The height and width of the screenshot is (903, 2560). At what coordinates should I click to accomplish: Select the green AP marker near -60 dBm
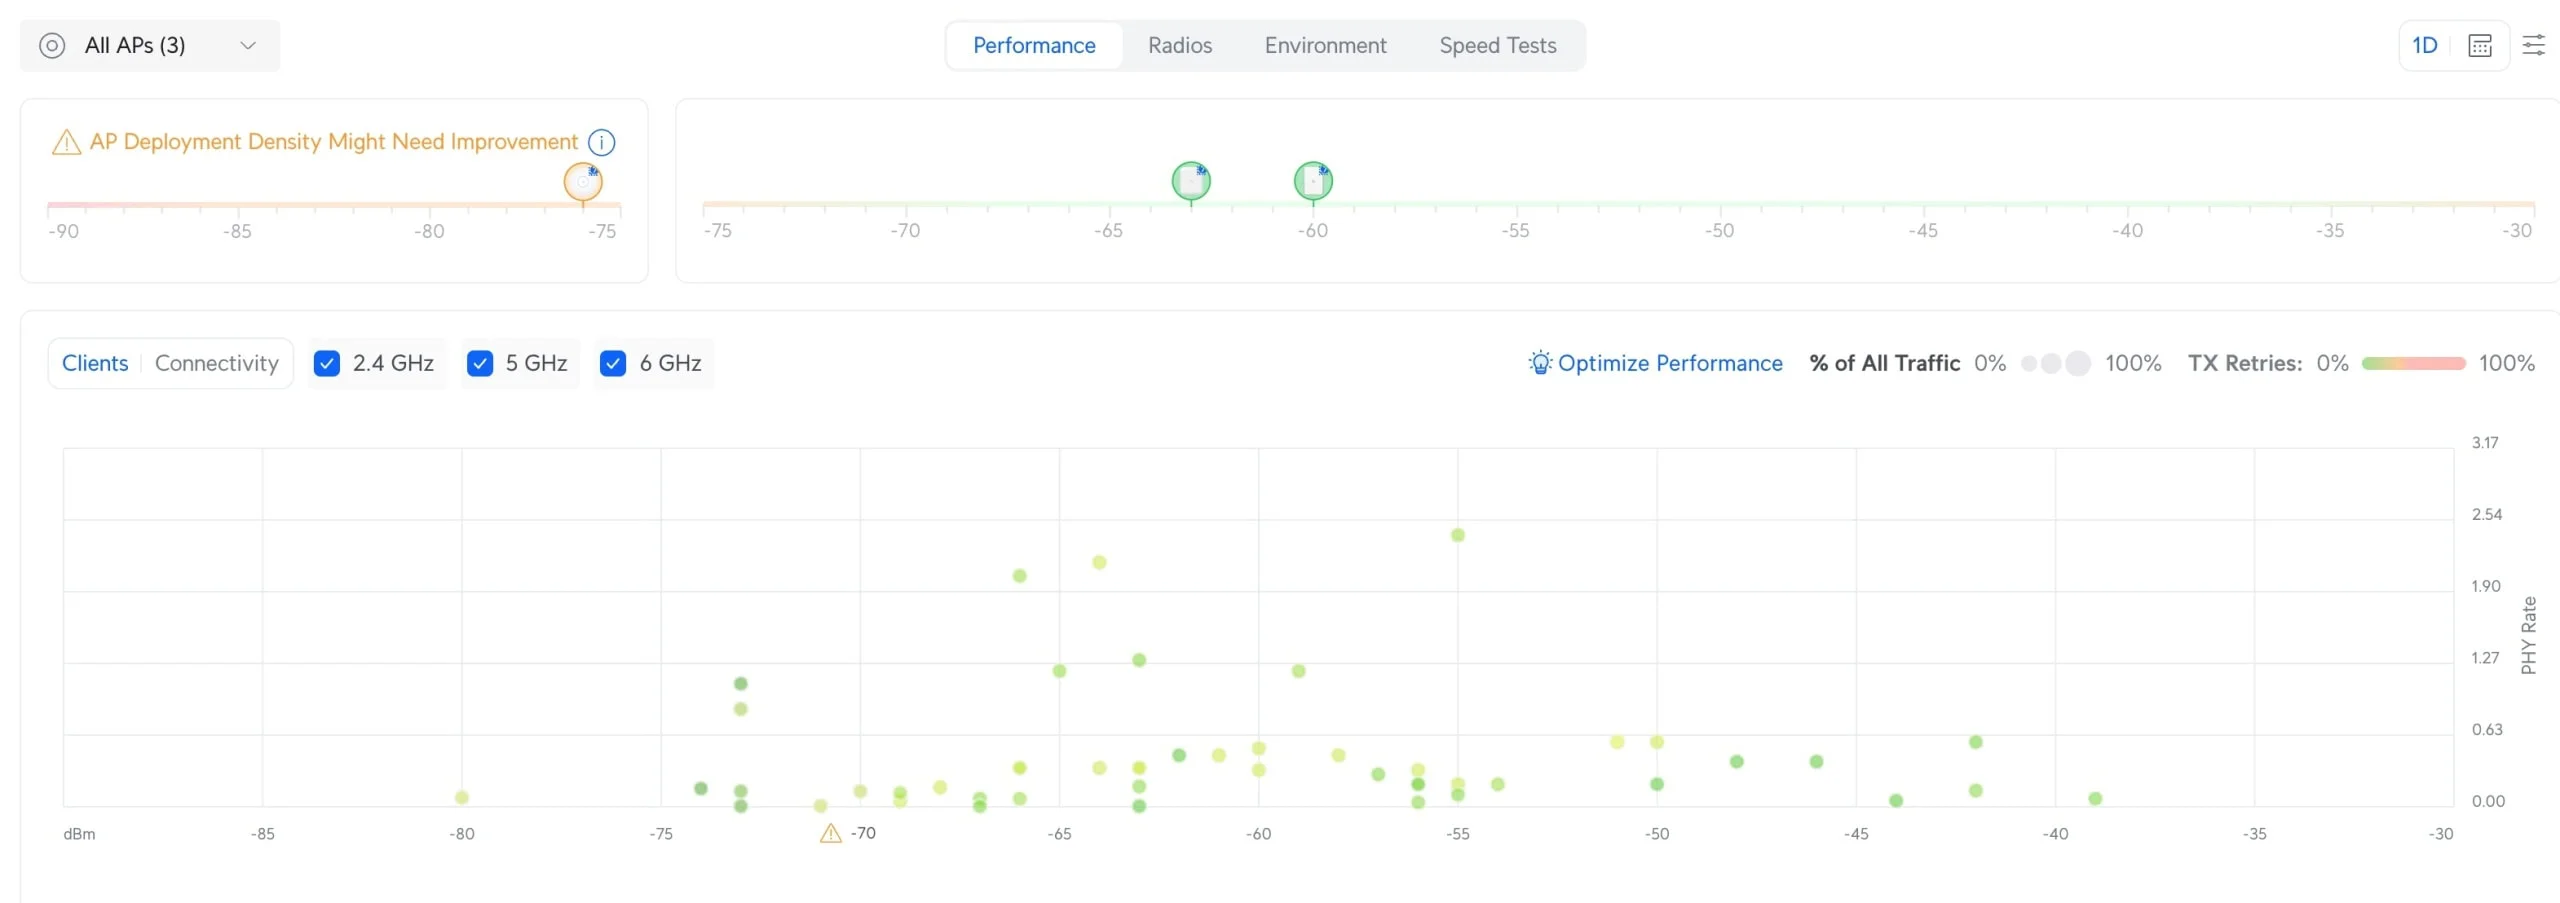tap(1313, 180)
